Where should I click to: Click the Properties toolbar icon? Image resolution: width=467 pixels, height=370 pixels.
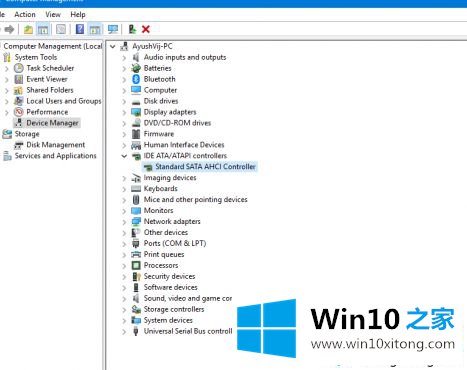[61, 29]
